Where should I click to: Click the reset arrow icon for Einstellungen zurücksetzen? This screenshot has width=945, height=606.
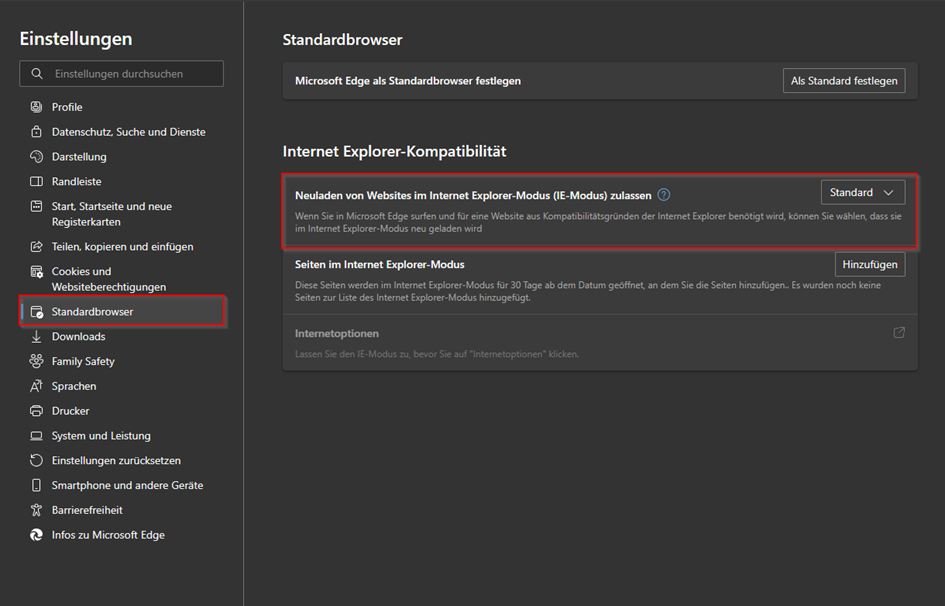pyautogui.click(x=37, y=460)
